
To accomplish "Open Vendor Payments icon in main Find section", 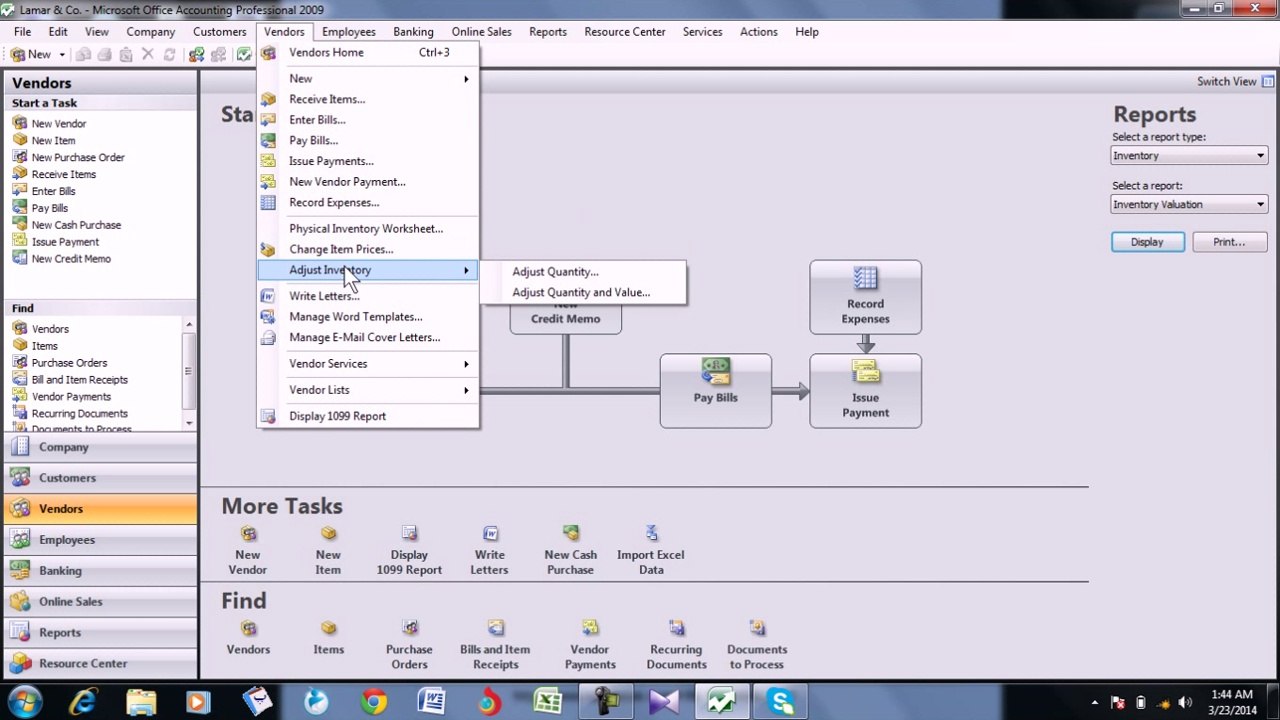I will point(590,629).
